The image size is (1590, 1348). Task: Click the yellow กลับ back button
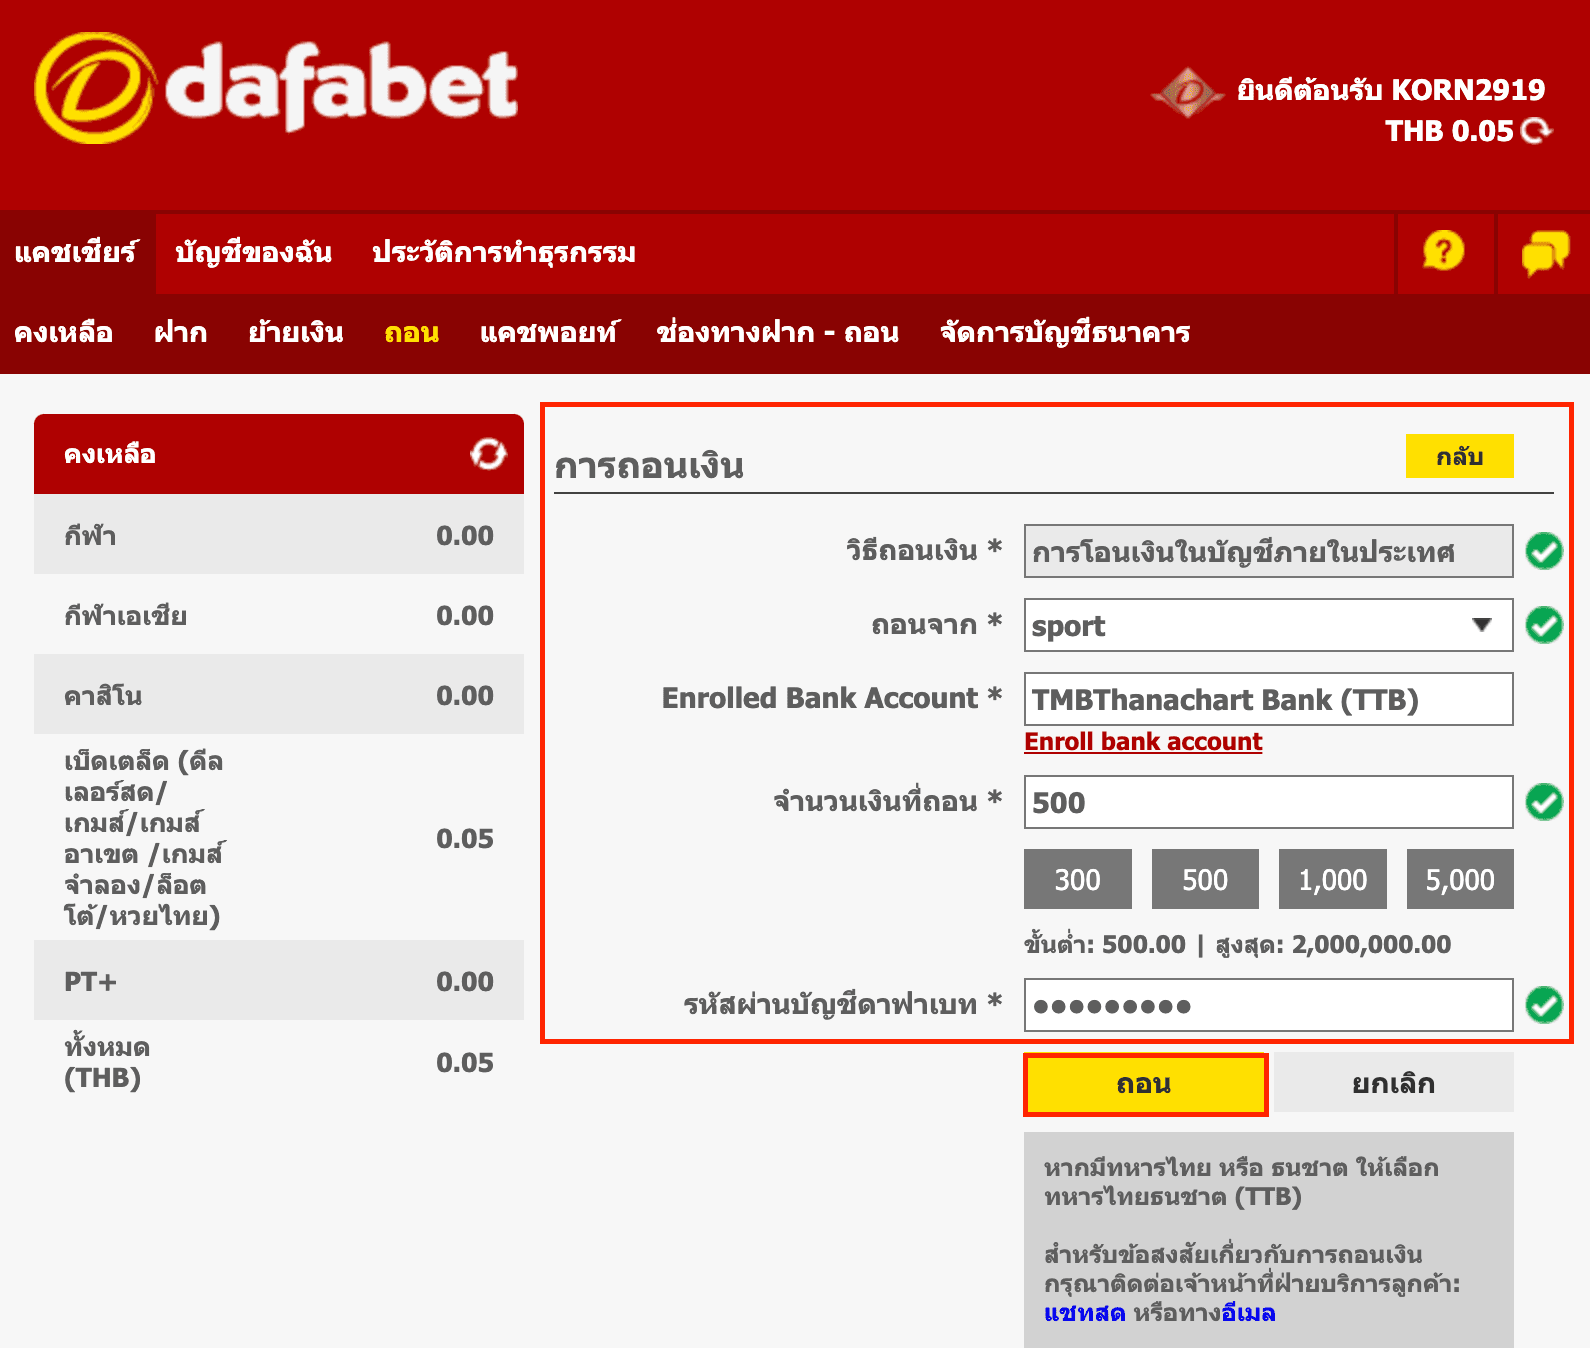pos(1459,456)
